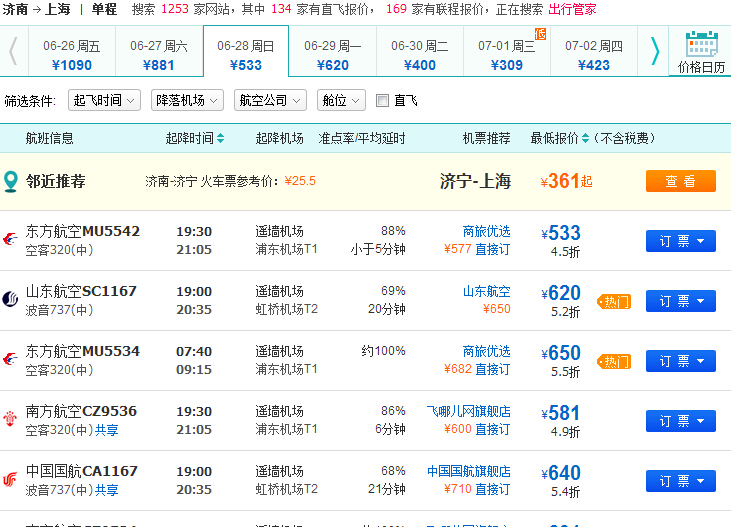
Task: Click 共享 link under CA1167
Action: (x=107, y=490)
